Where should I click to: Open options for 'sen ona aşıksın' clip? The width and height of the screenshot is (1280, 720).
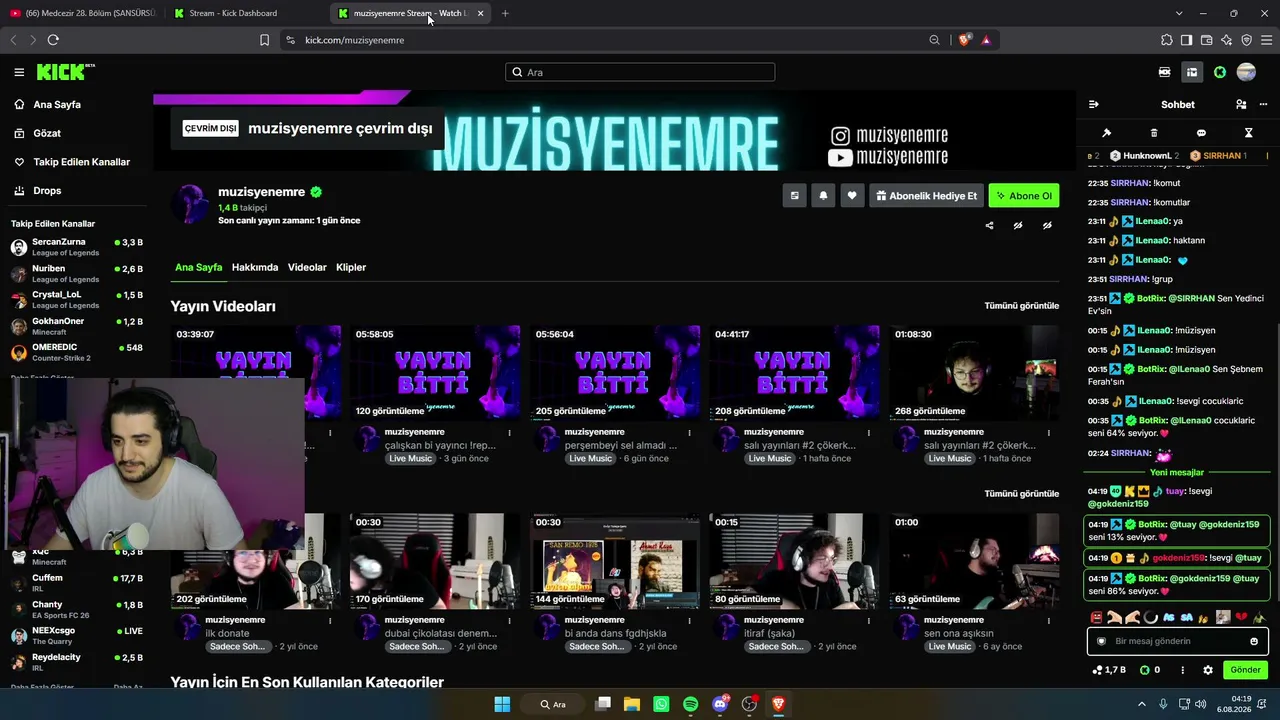[x=1048, y=621]
